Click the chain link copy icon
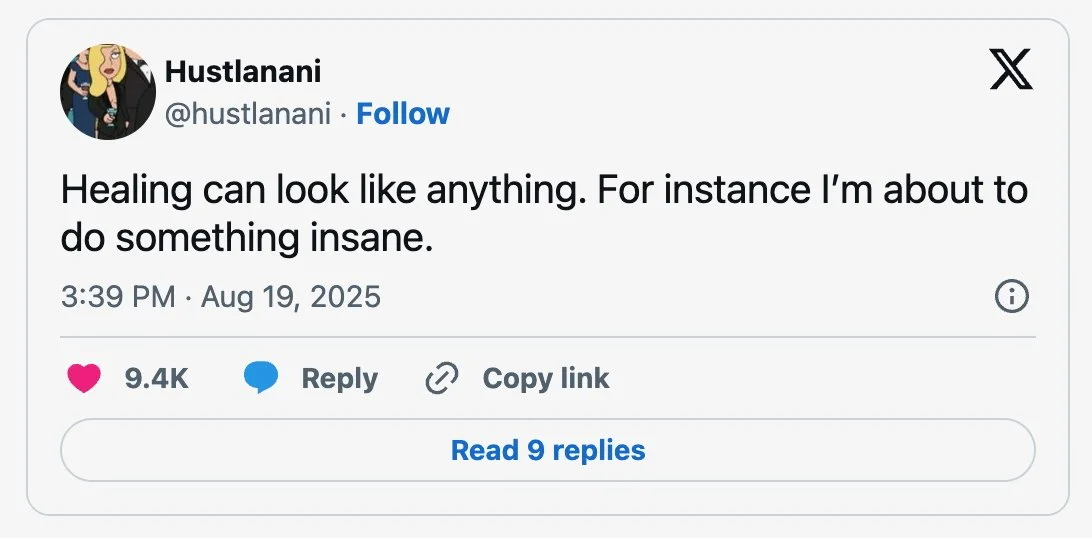This screenshot has width=1092, height=538. pos(441,378)
